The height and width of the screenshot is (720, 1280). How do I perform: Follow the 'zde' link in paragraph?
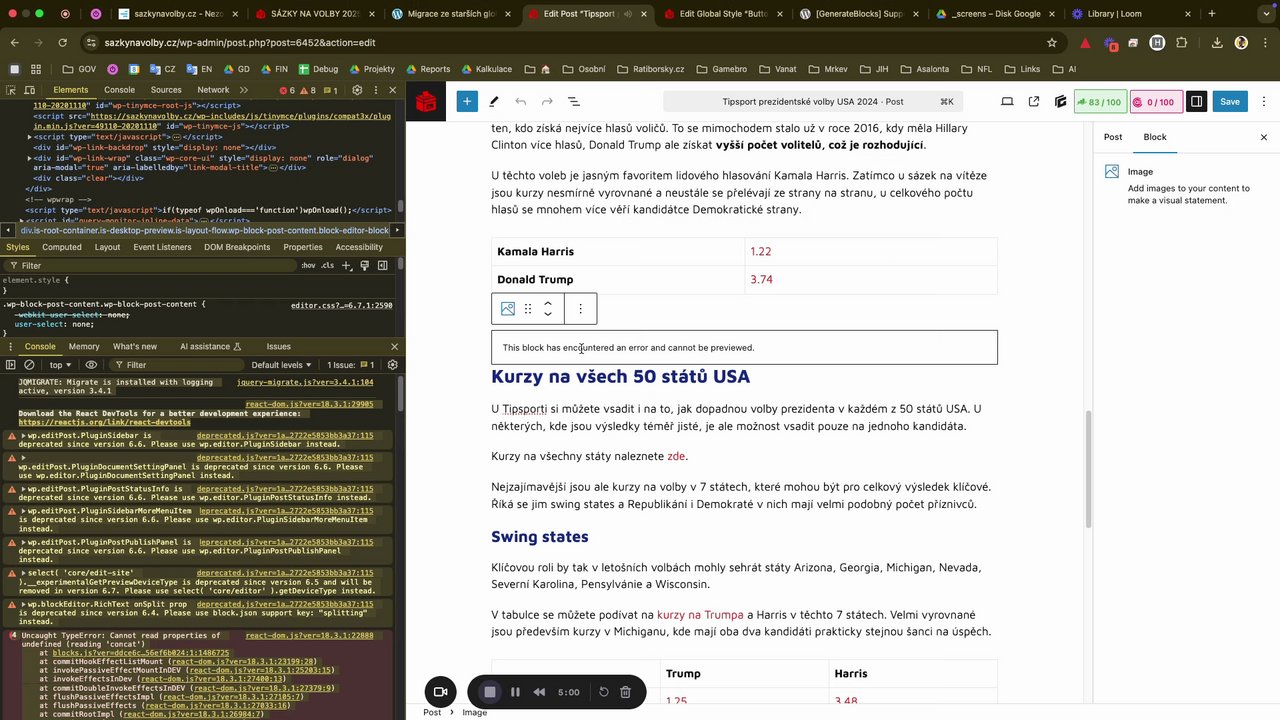click(x=676, y=456)
